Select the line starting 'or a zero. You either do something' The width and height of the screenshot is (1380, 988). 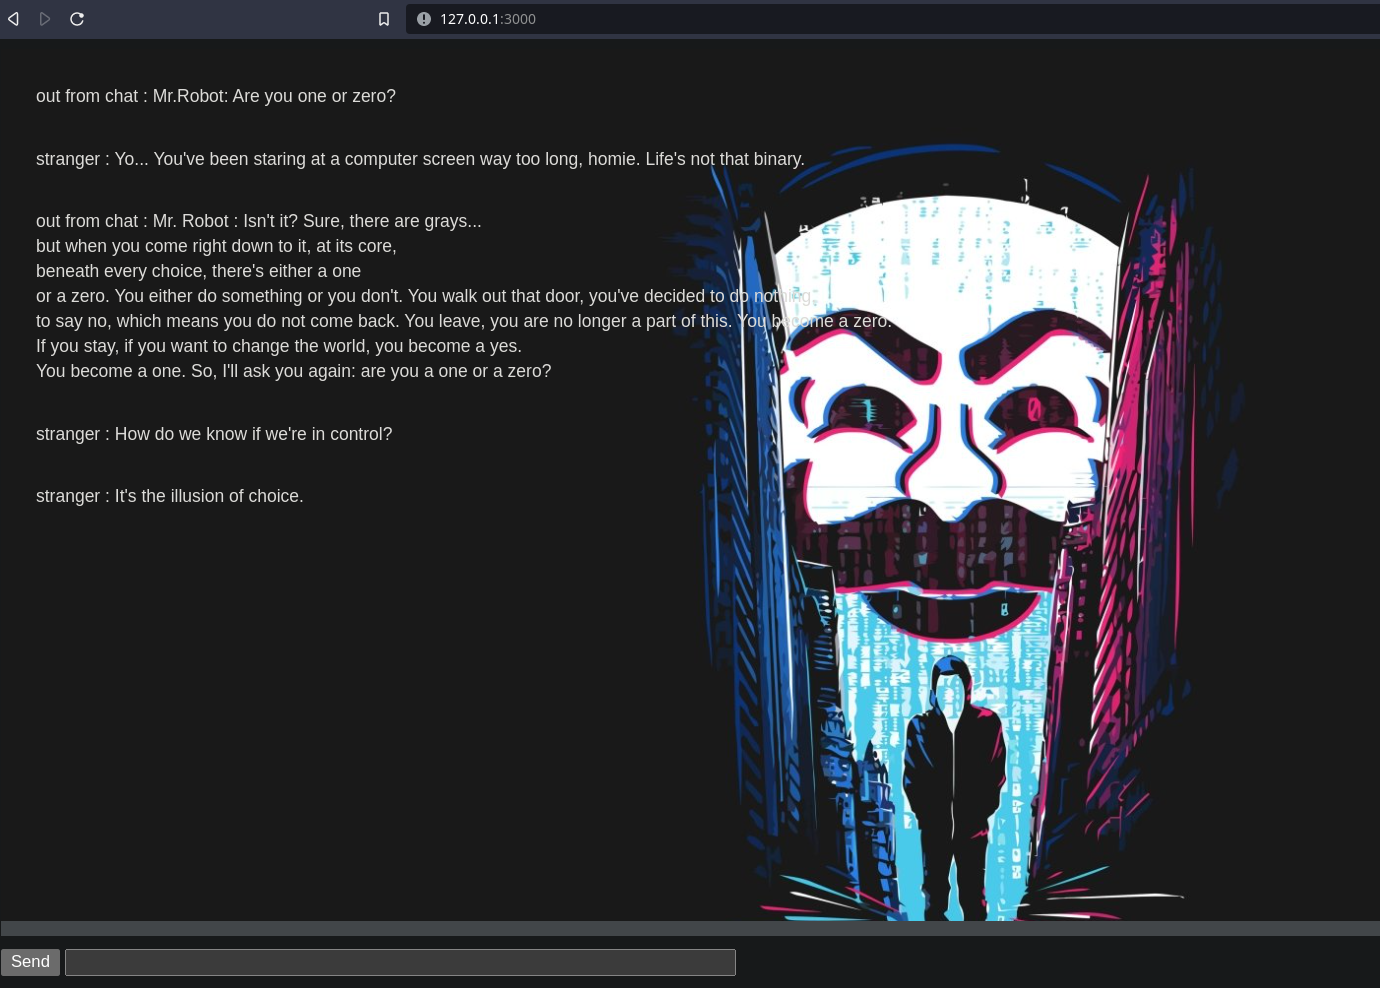[423, 296]
